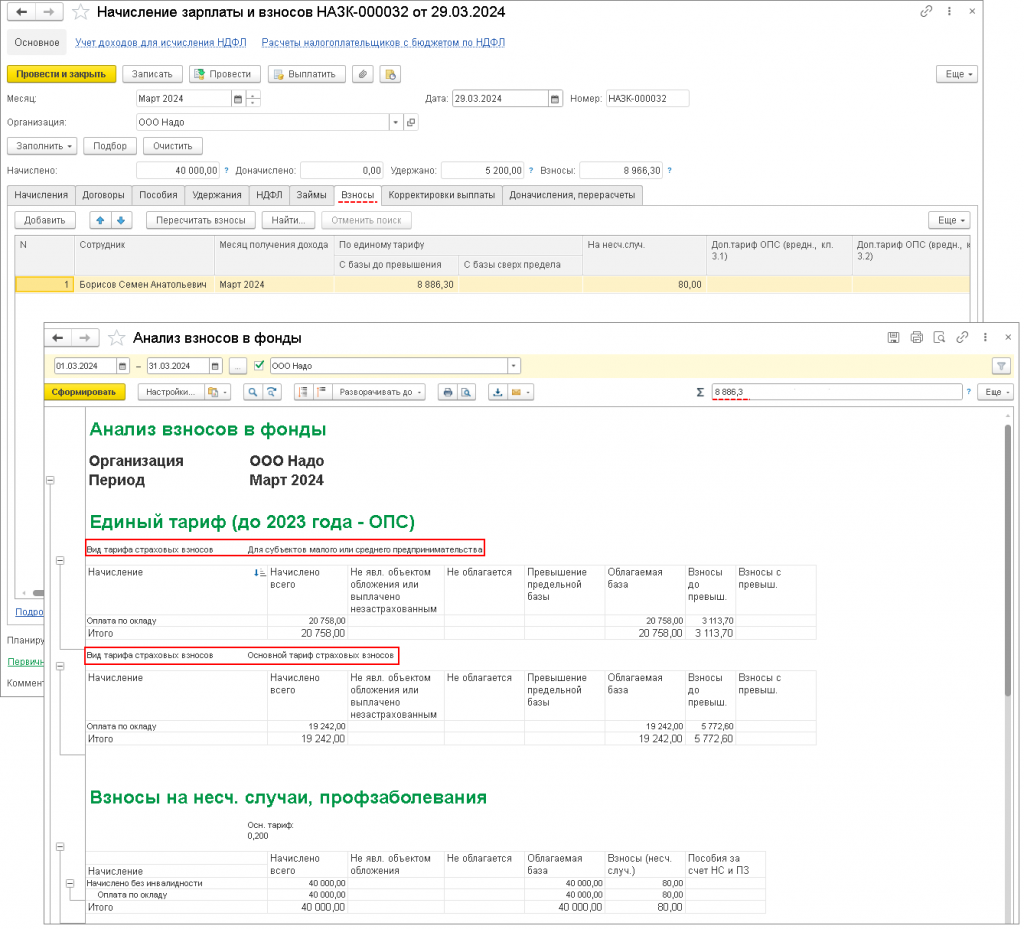Image resolution: width=1024 pixels, height=929 pixels.
Task: Click the Взносы total field 8 966,30
Action: pos(621,170)
